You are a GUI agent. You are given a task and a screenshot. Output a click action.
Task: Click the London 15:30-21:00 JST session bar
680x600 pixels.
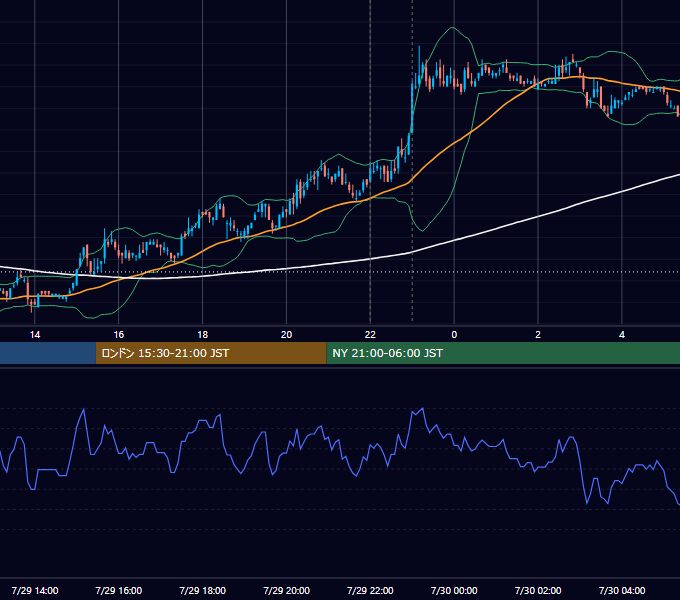(x=211, y=353)
